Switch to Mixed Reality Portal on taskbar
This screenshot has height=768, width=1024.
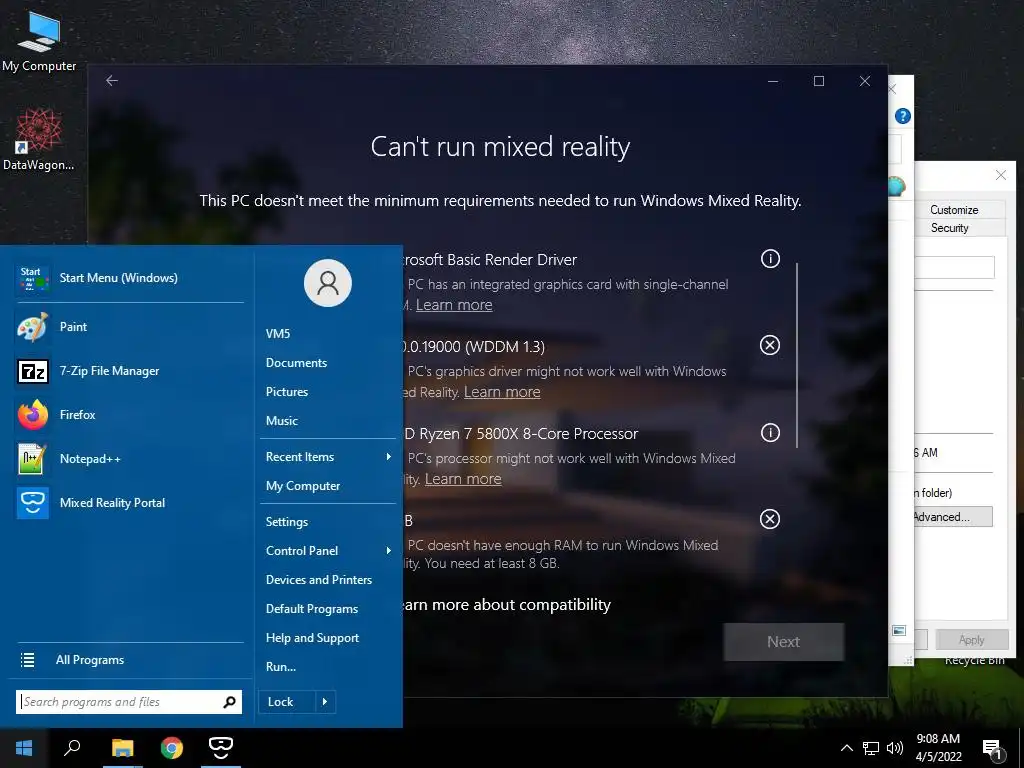(x=221, y=748)
